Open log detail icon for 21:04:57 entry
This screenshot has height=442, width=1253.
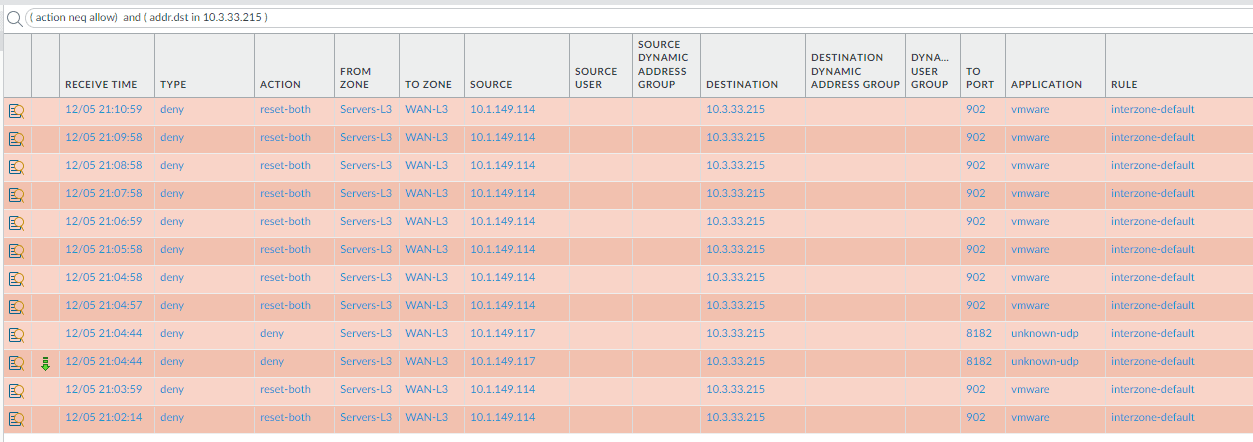[17, 306]
